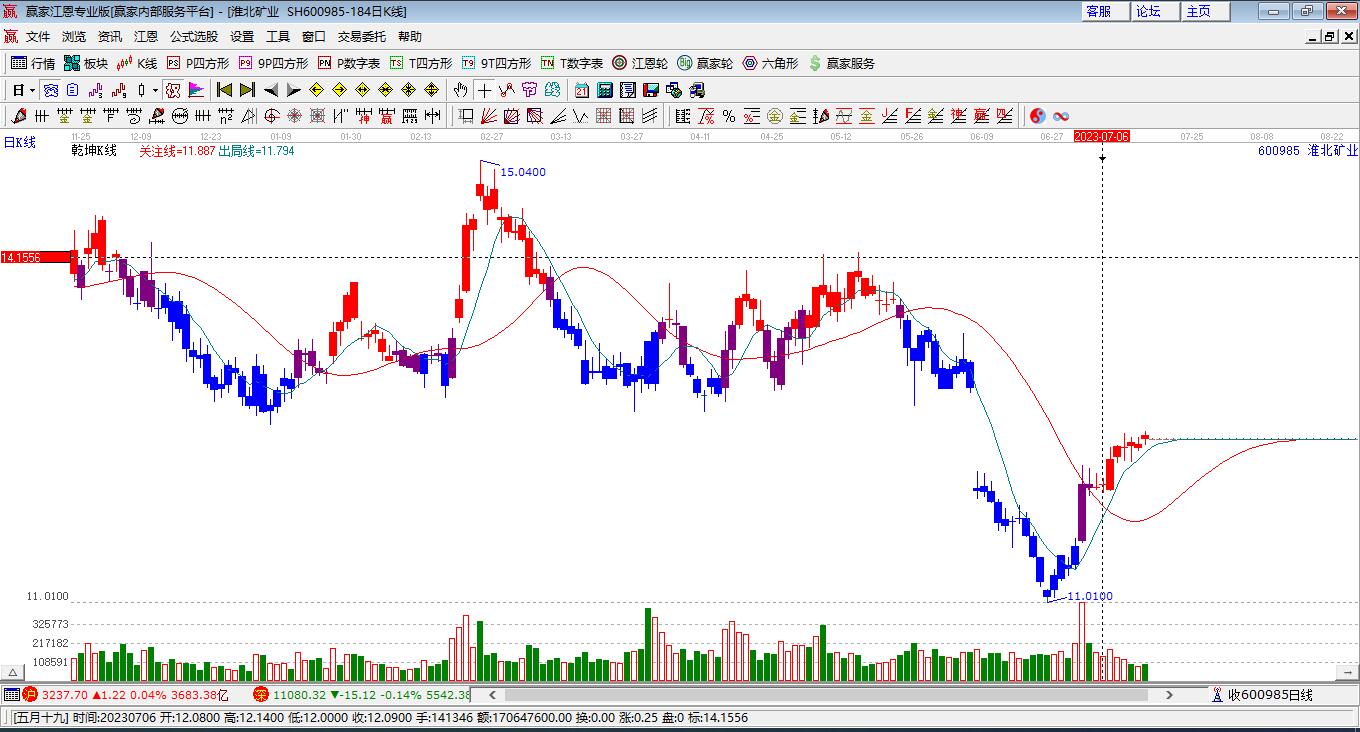The image size is (1360, 732).
Task: Click the horizontal scrollbar left arrow
Action: tap(491, 694)
